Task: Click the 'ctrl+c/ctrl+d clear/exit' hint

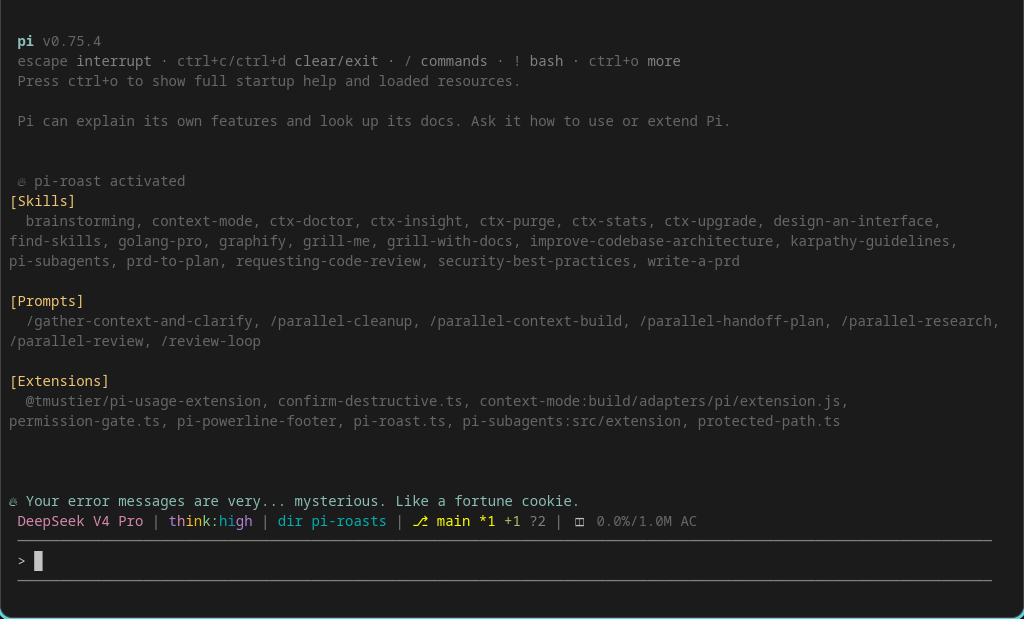Action: coord(278,61)
